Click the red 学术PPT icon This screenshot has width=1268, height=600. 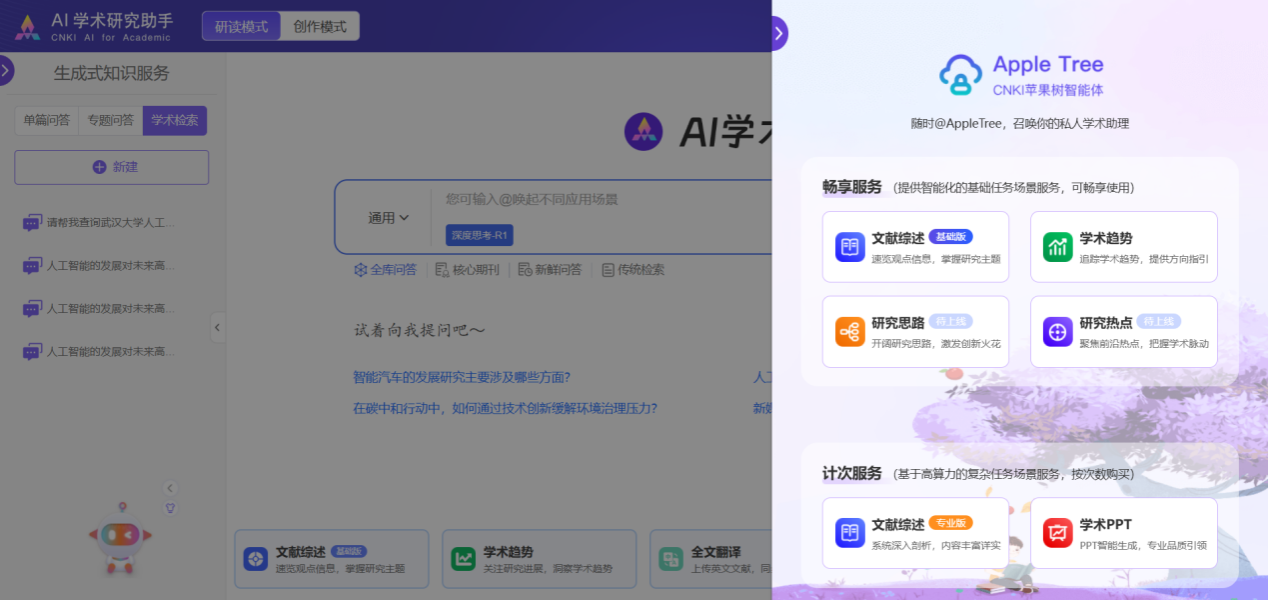(1058, 533)
